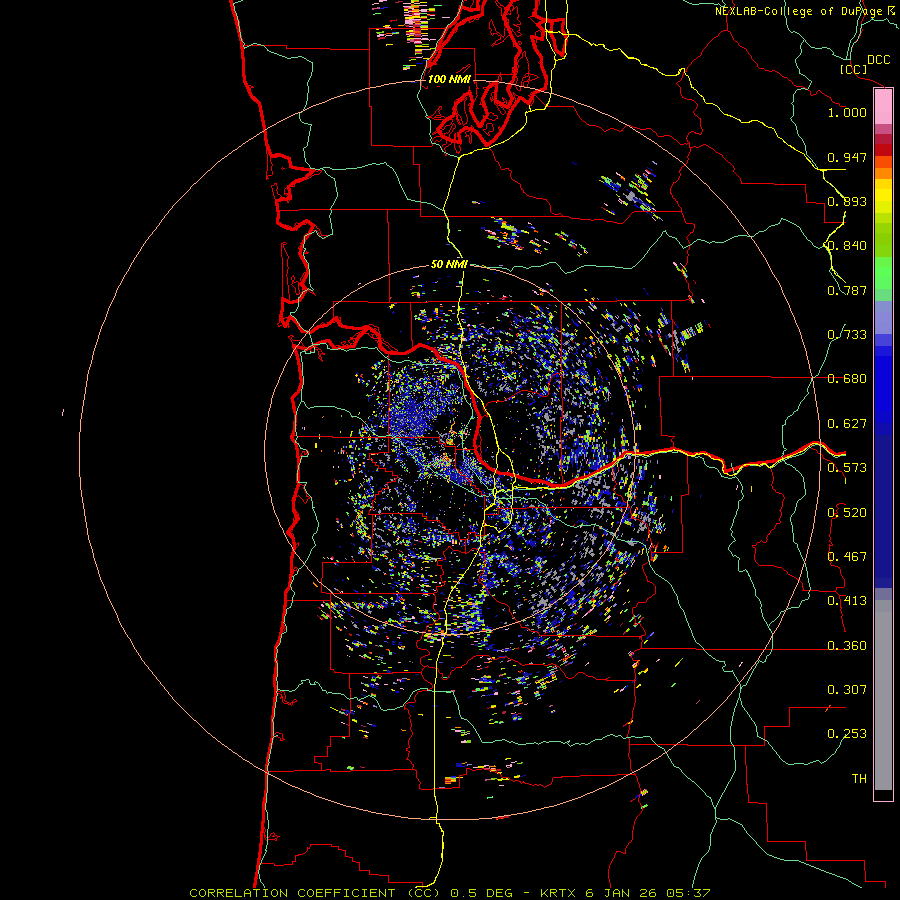Click the 0.520 legend value
900x900 pixels.
pyautogui.click(x=847, y=513)
